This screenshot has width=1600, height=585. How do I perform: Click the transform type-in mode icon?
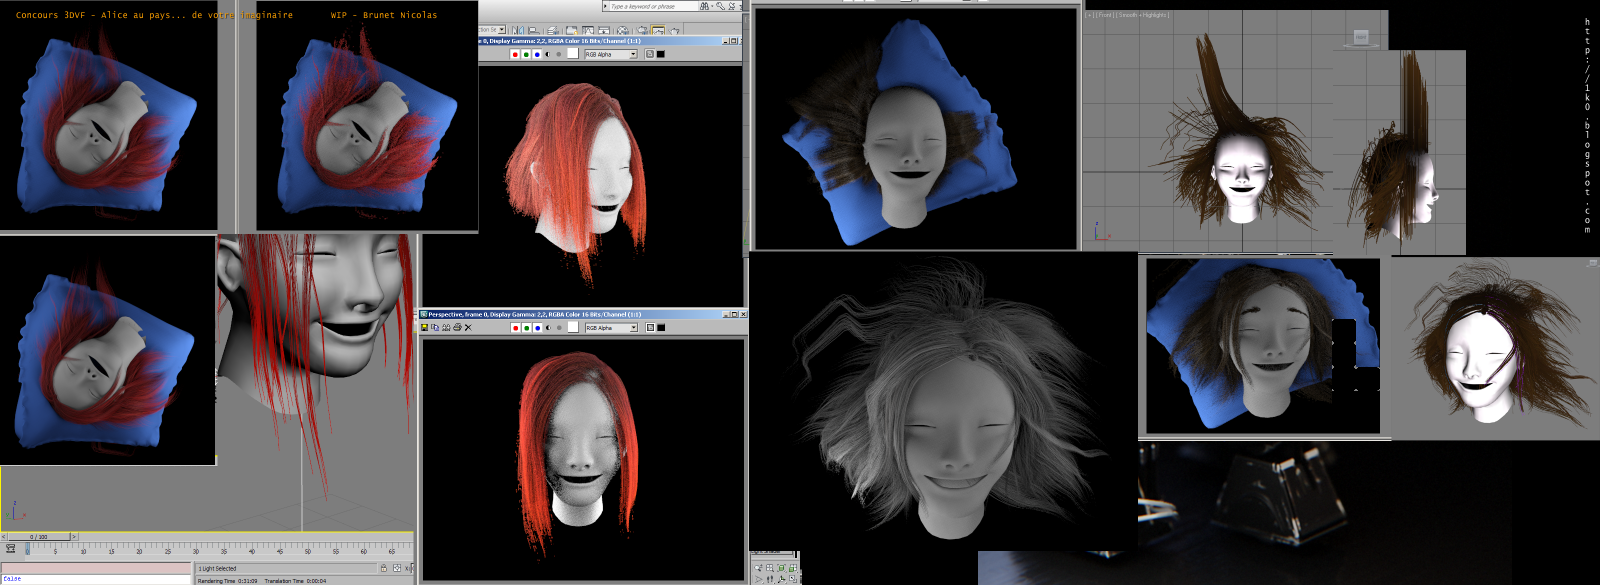(x=397, y=568)
